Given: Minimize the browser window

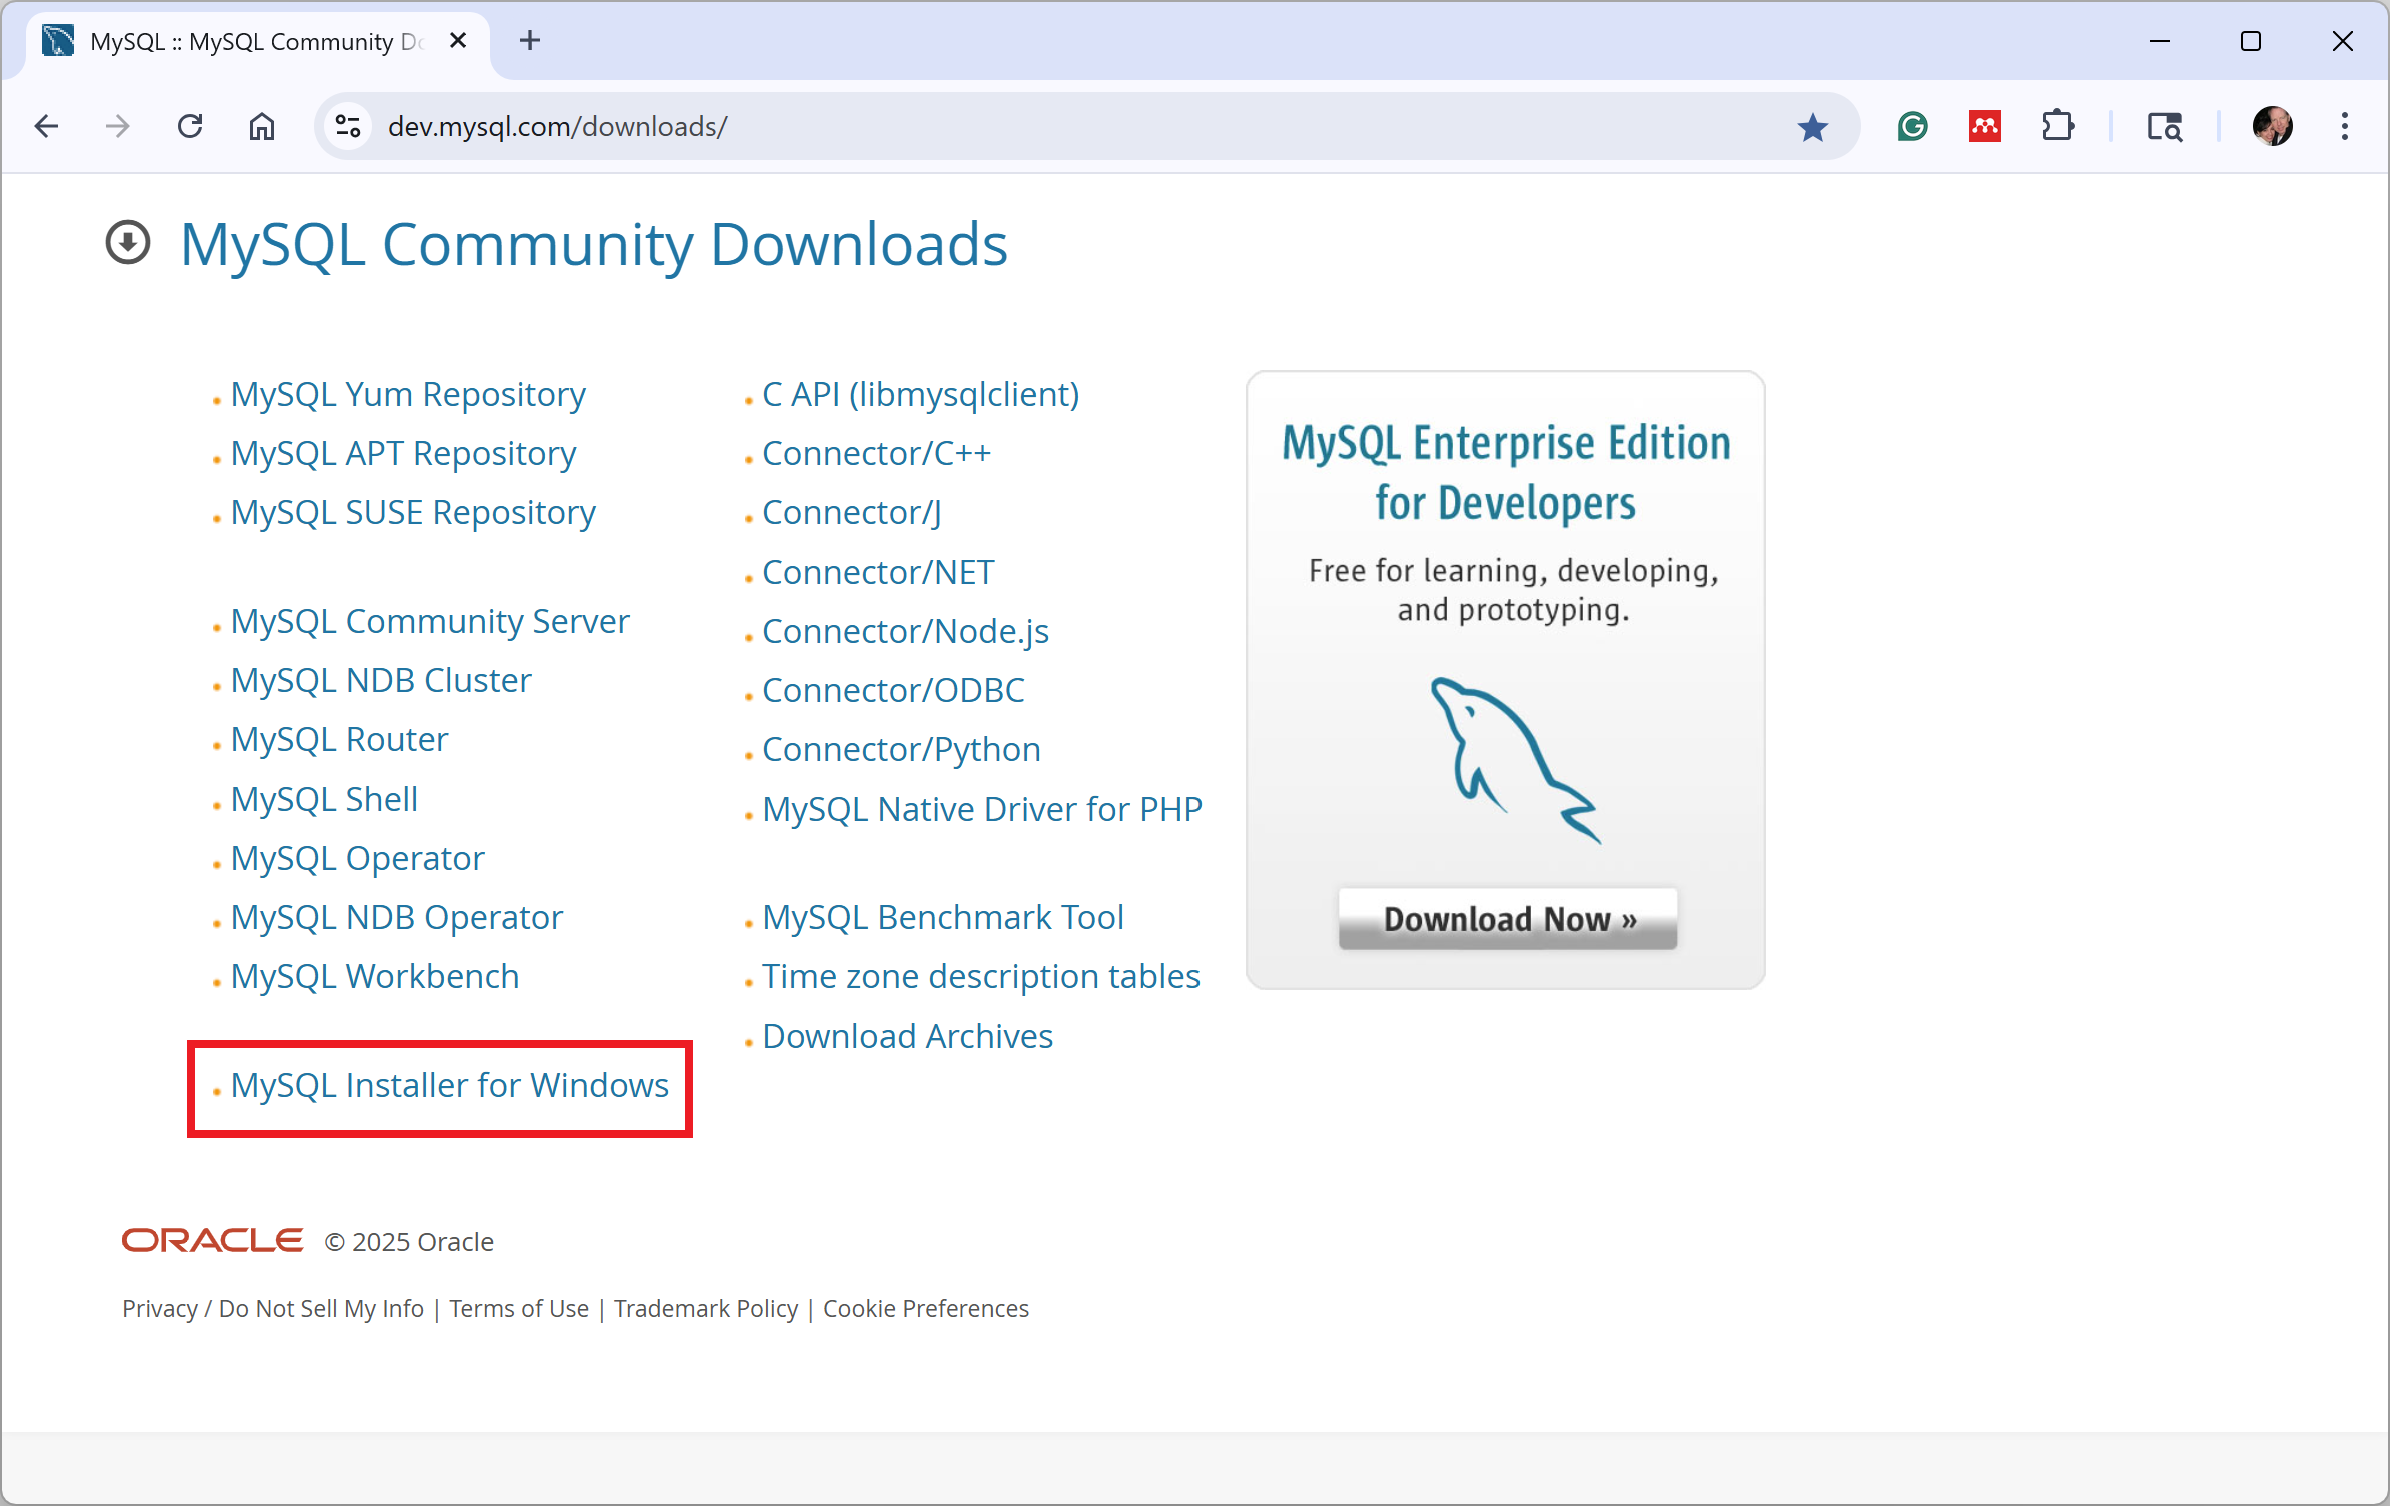Looking at the screenshot, I should coord(2160,41).
